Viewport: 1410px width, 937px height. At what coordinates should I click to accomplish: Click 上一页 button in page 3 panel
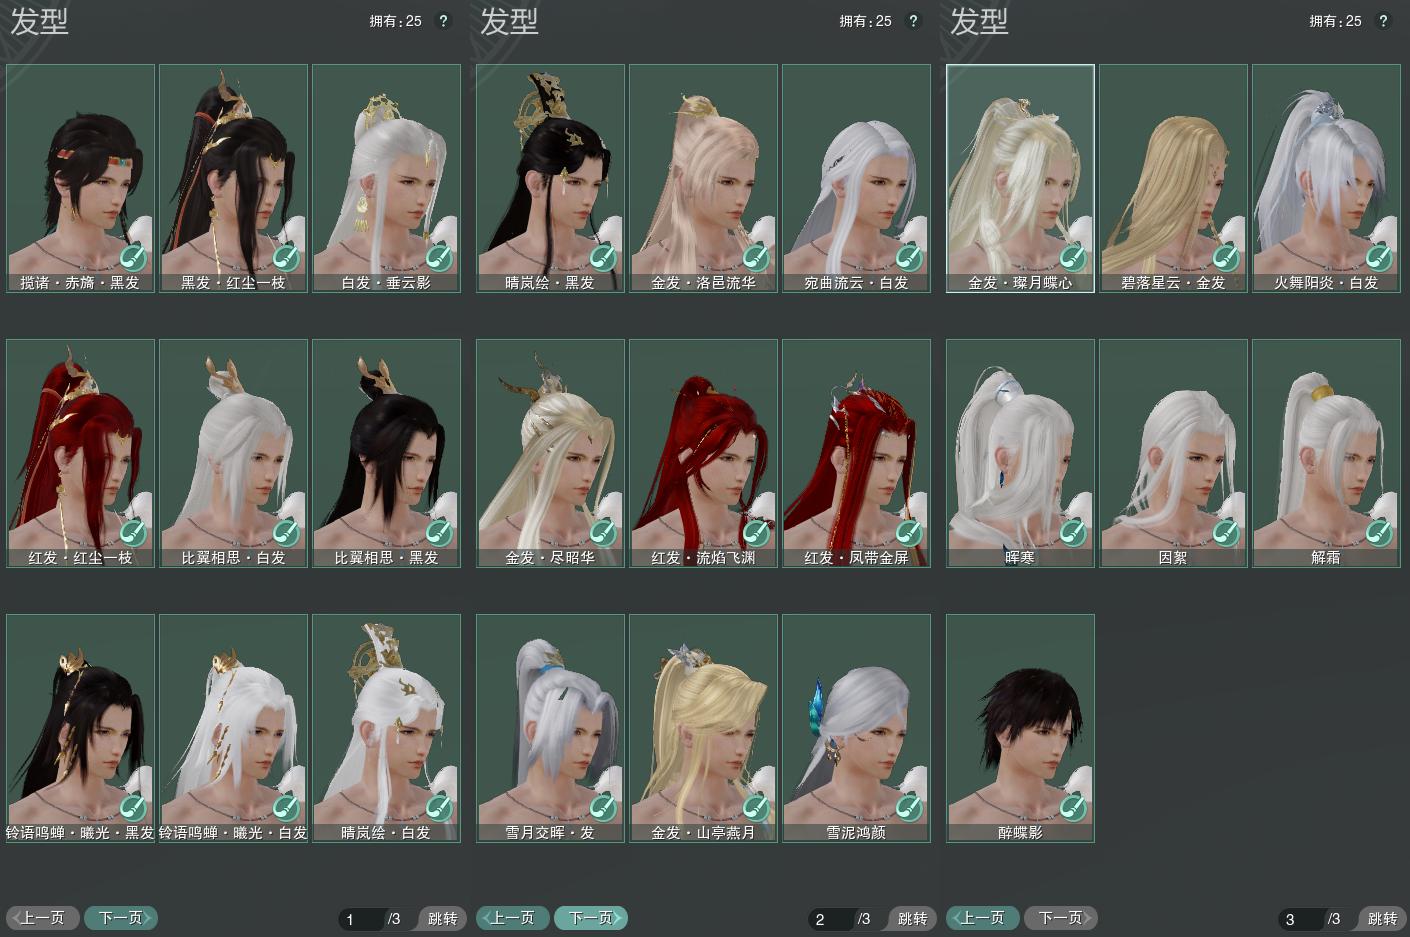pos(983,917)
